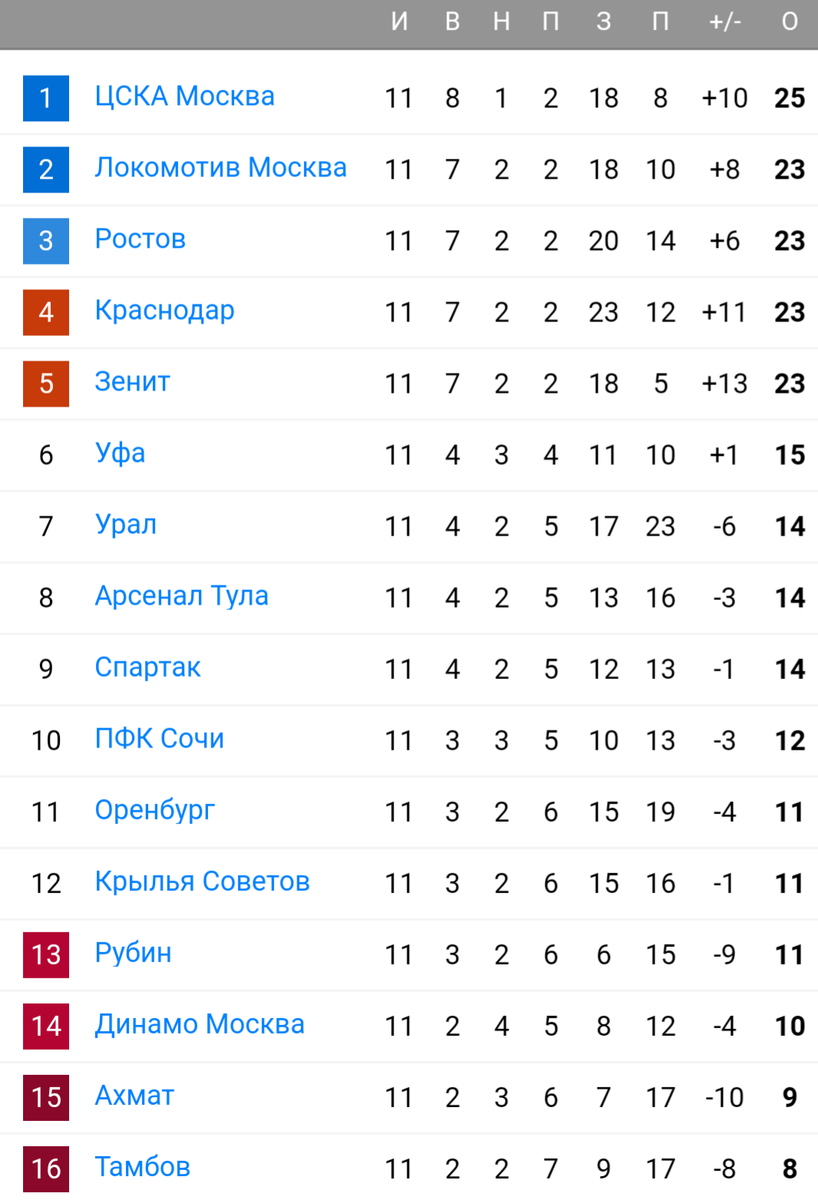Open the Уфа team page
This screenshot has width=818, height=1200.
pyautogui.click(x=119, y=454)
